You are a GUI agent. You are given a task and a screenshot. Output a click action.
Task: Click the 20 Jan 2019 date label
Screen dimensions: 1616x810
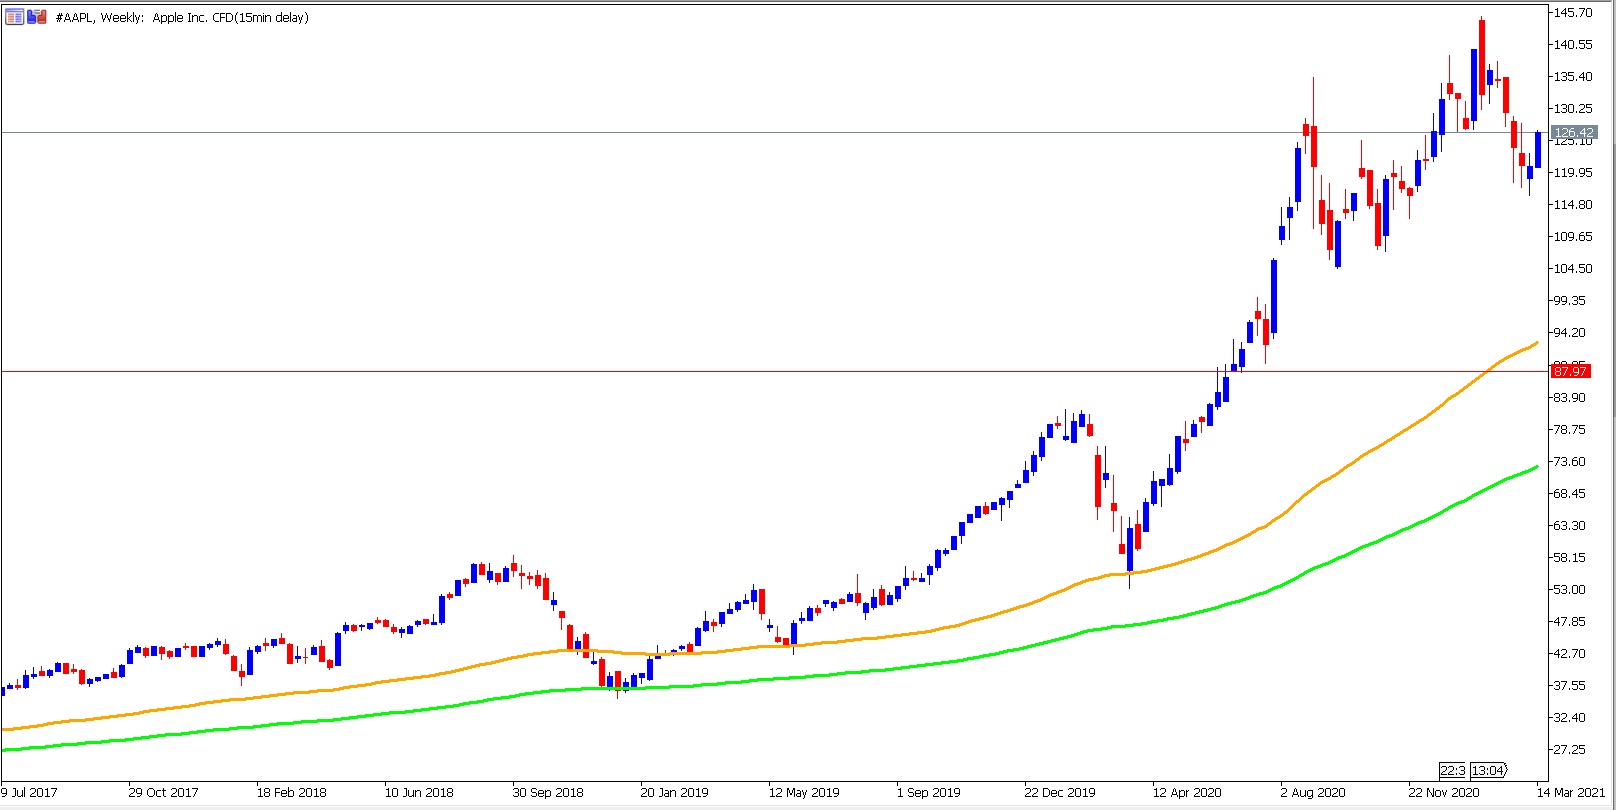tap(674, 792)
